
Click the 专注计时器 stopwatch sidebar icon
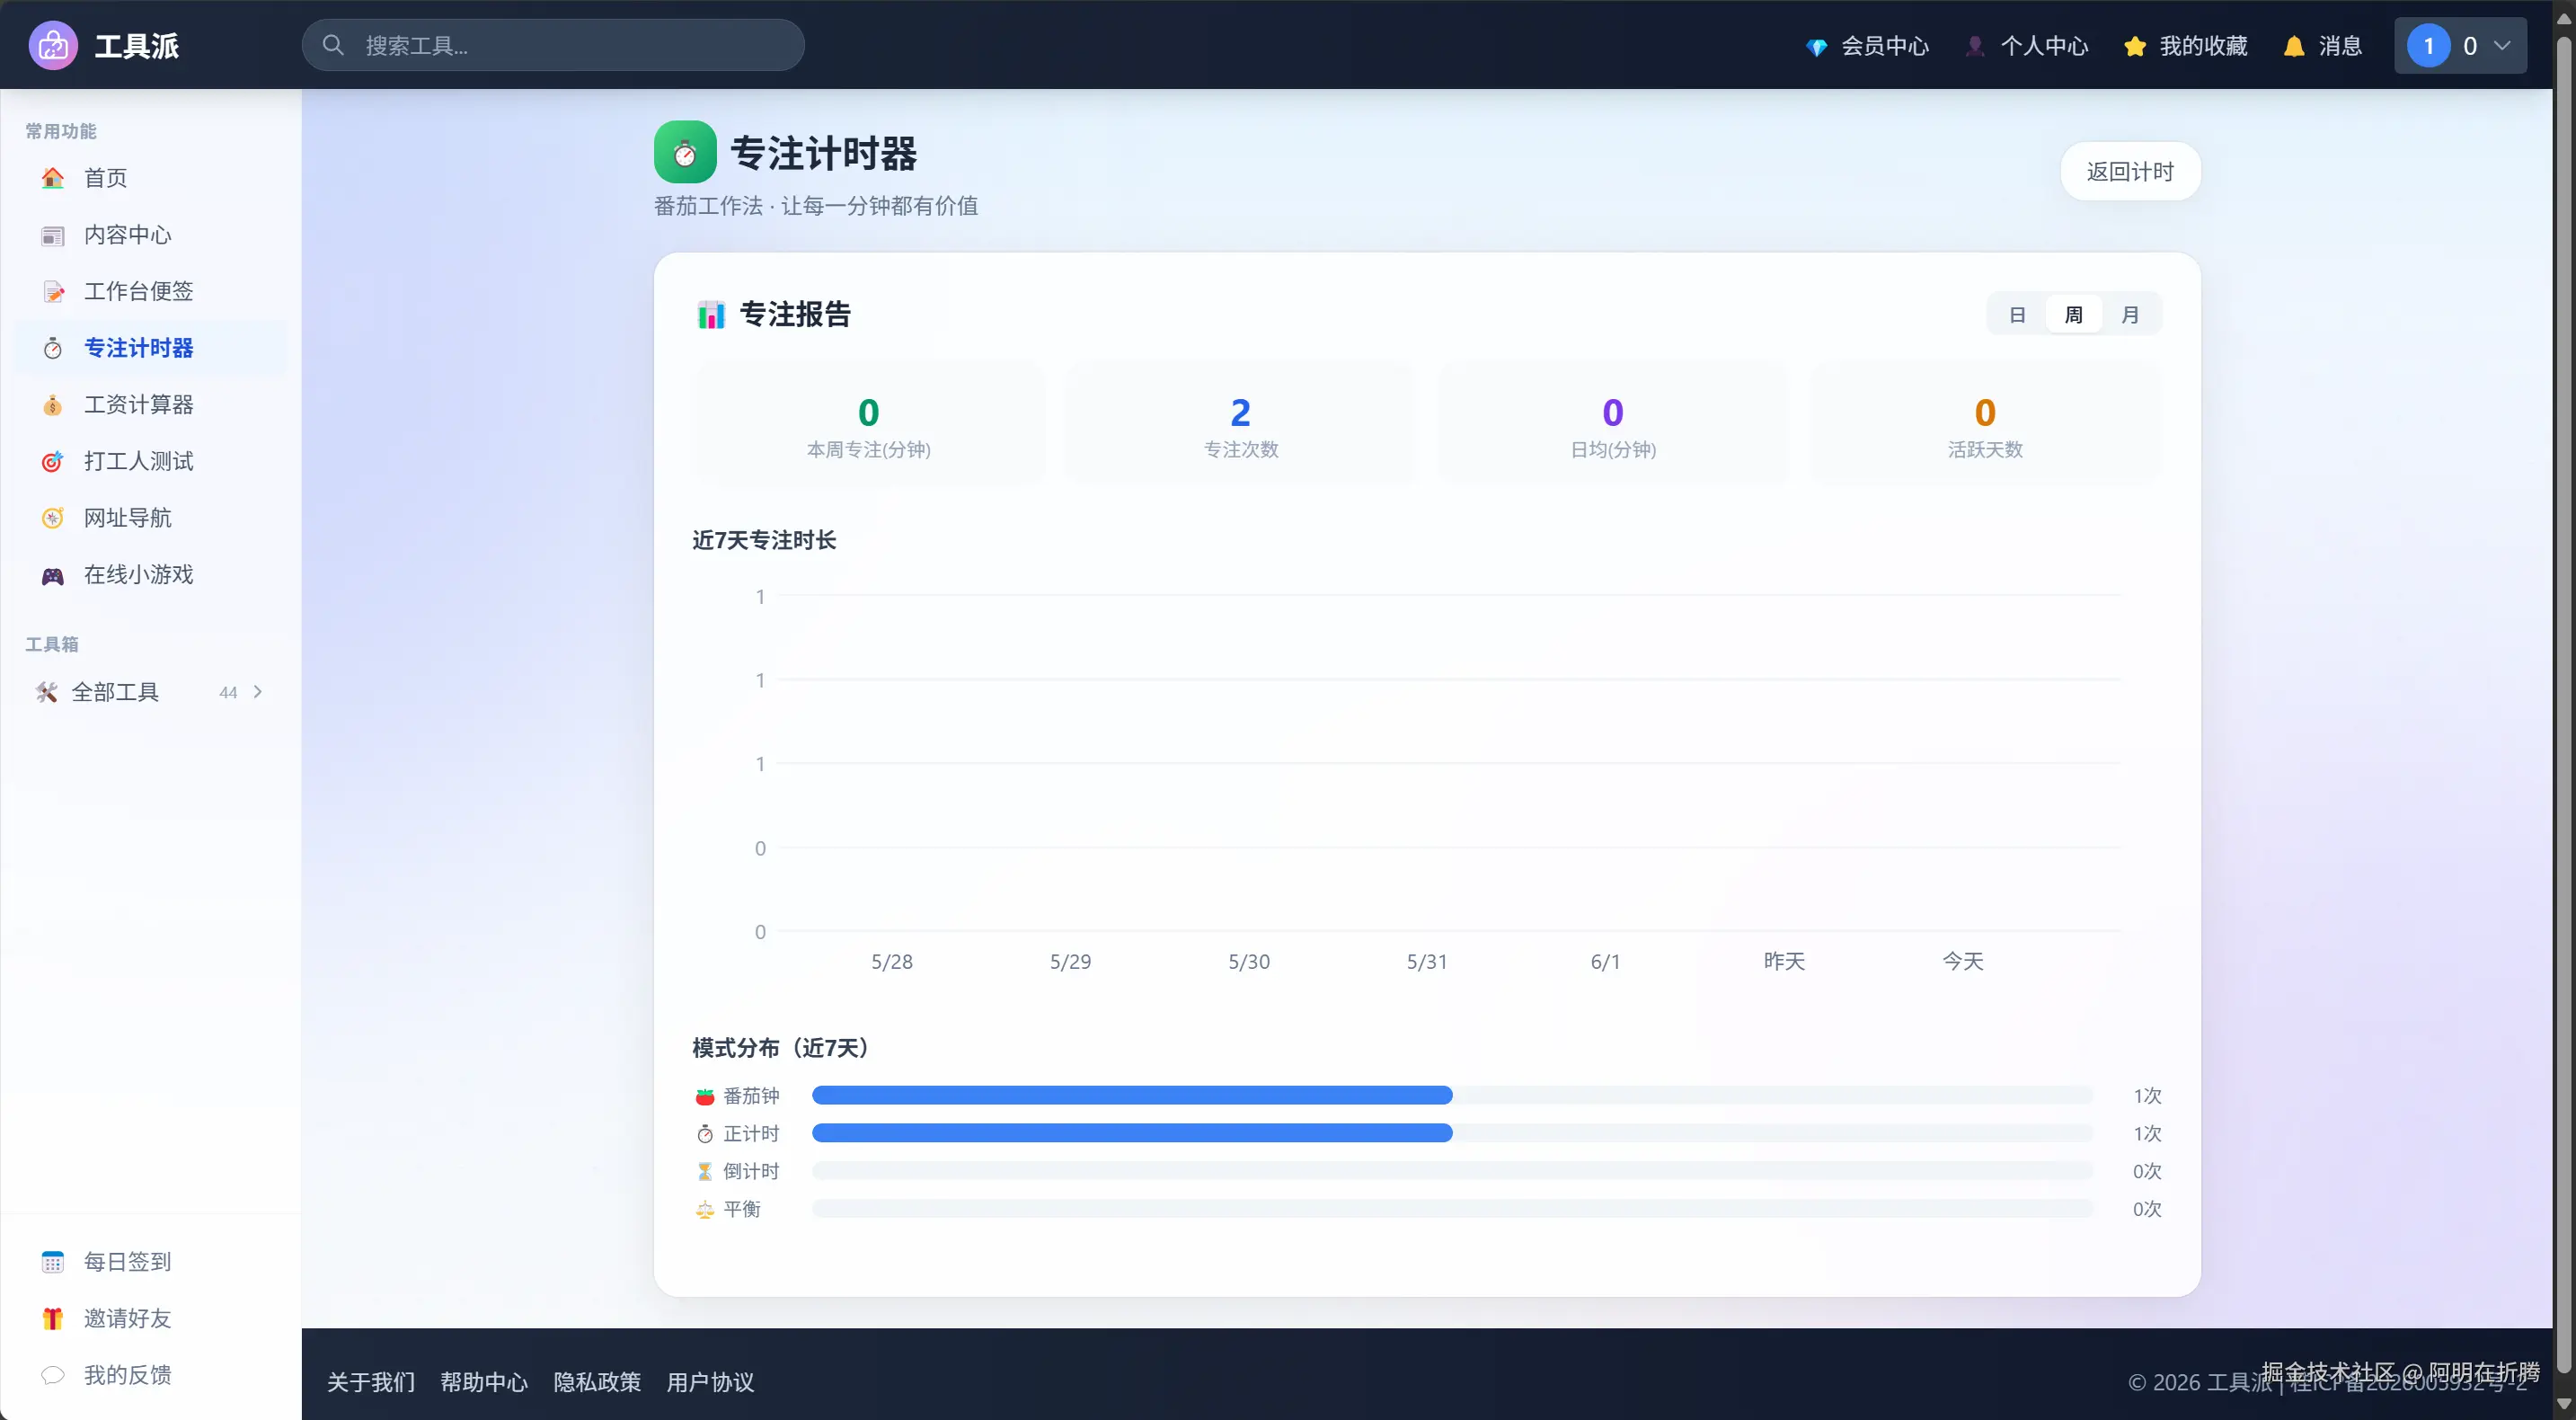[53, 348]
